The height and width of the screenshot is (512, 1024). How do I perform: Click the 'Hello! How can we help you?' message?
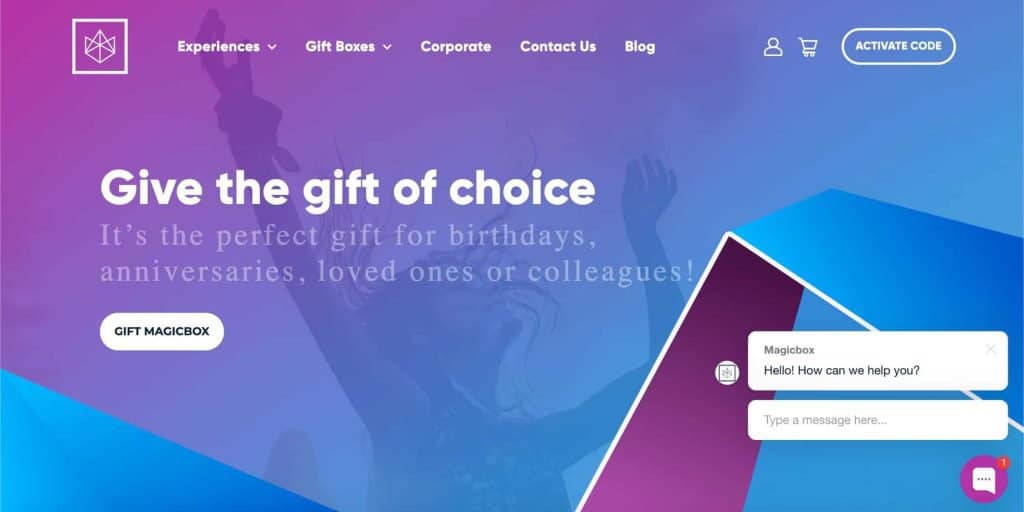click(841, 370)
